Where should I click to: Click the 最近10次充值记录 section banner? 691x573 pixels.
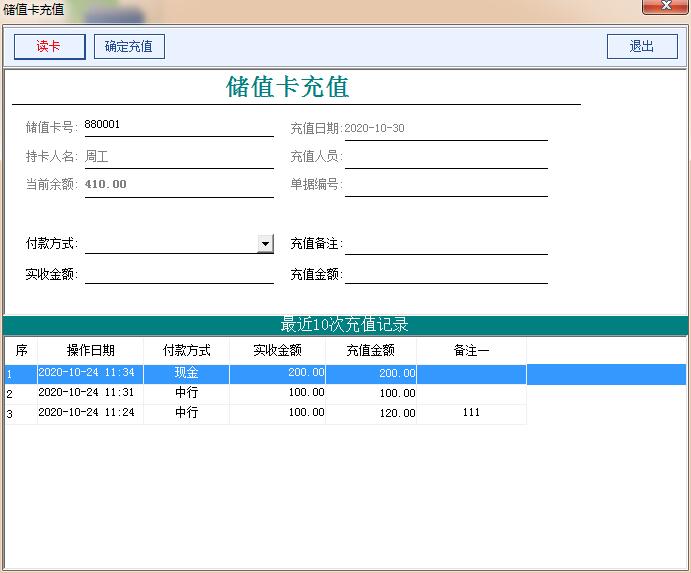click(345, 325)
